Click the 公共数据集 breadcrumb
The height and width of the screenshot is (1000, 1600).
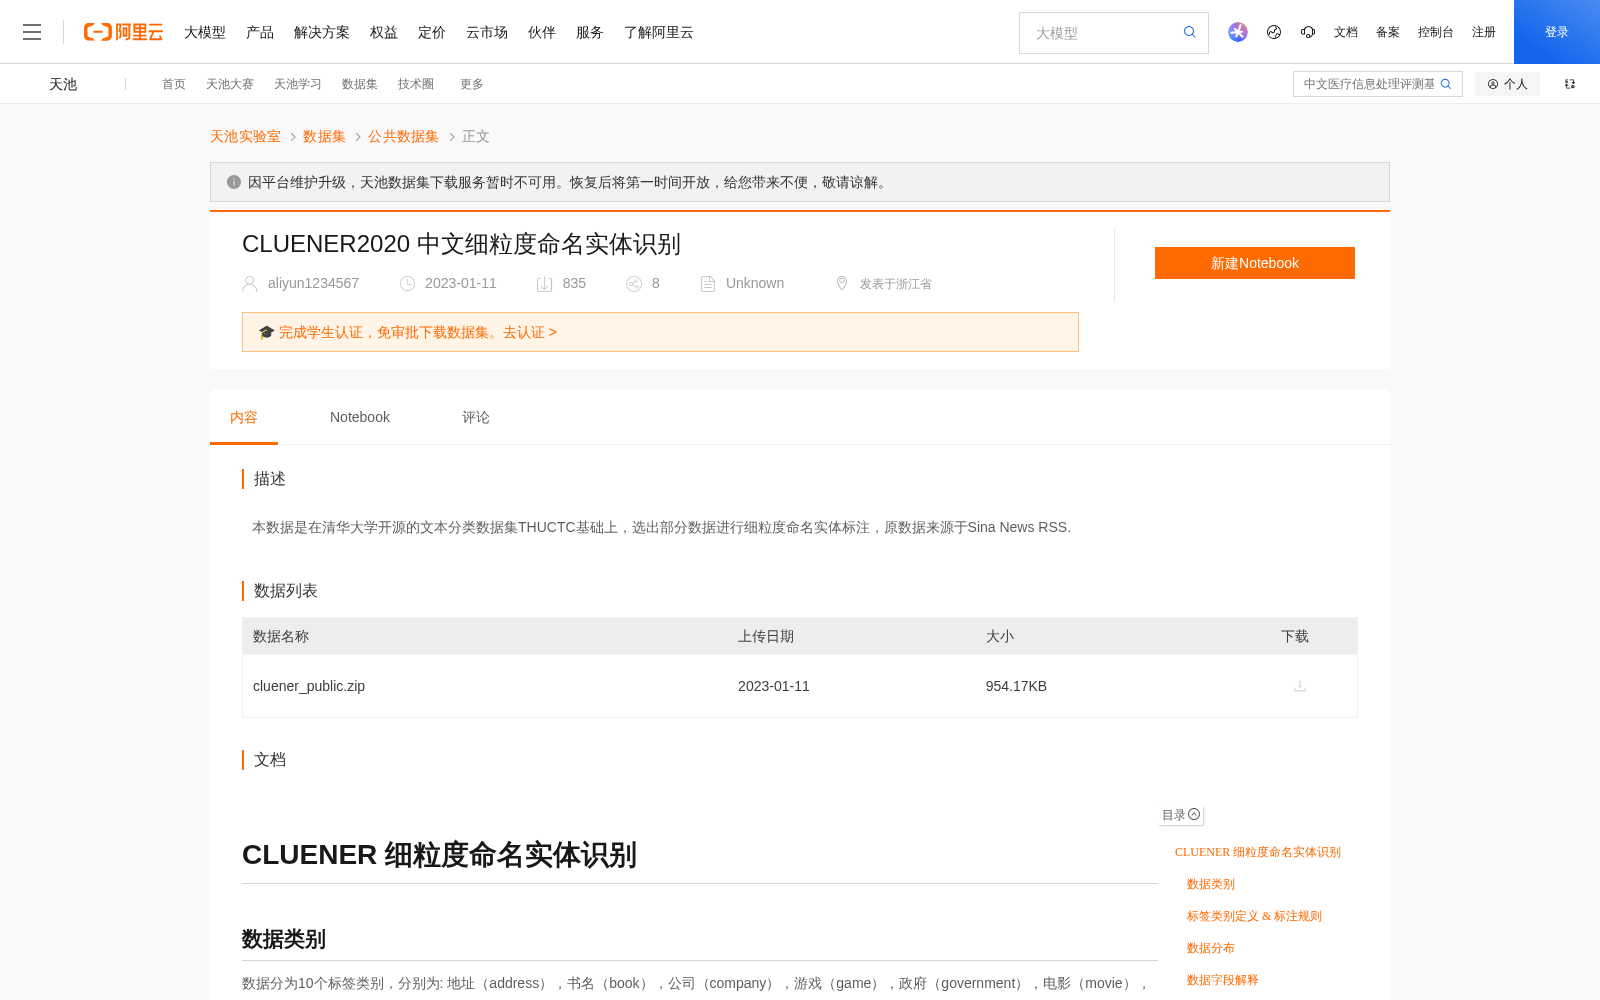point(403,136)
